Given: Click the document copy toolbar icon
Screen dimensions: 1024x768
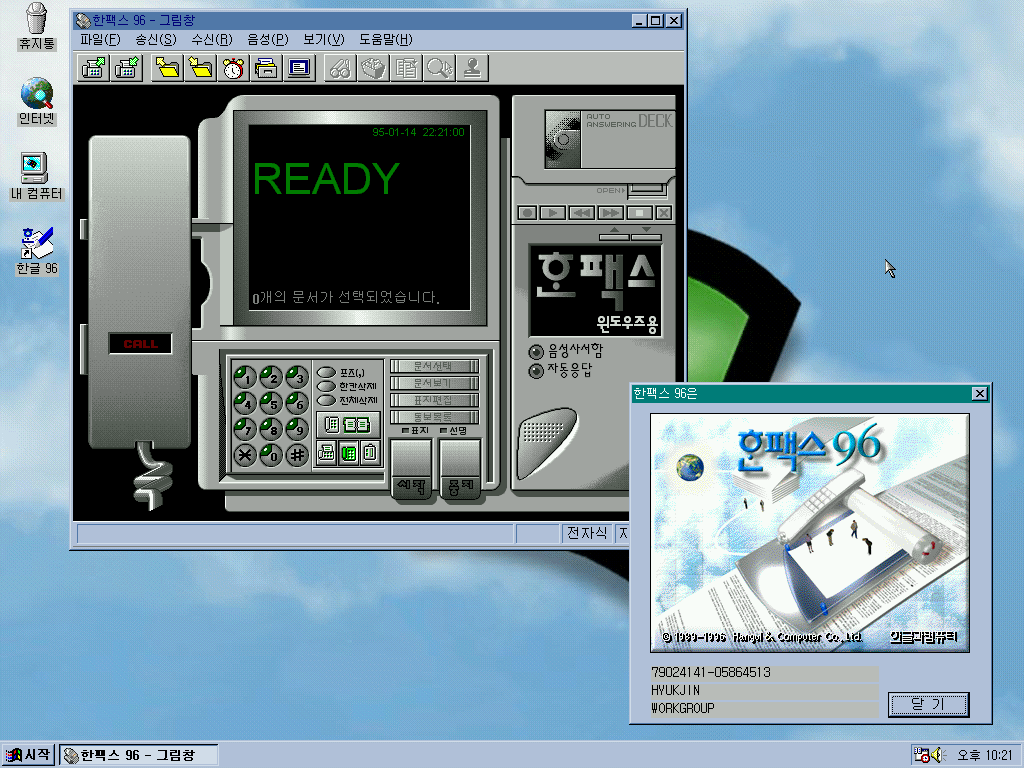Looking at the screenshot, I should (x=407, y=68).
